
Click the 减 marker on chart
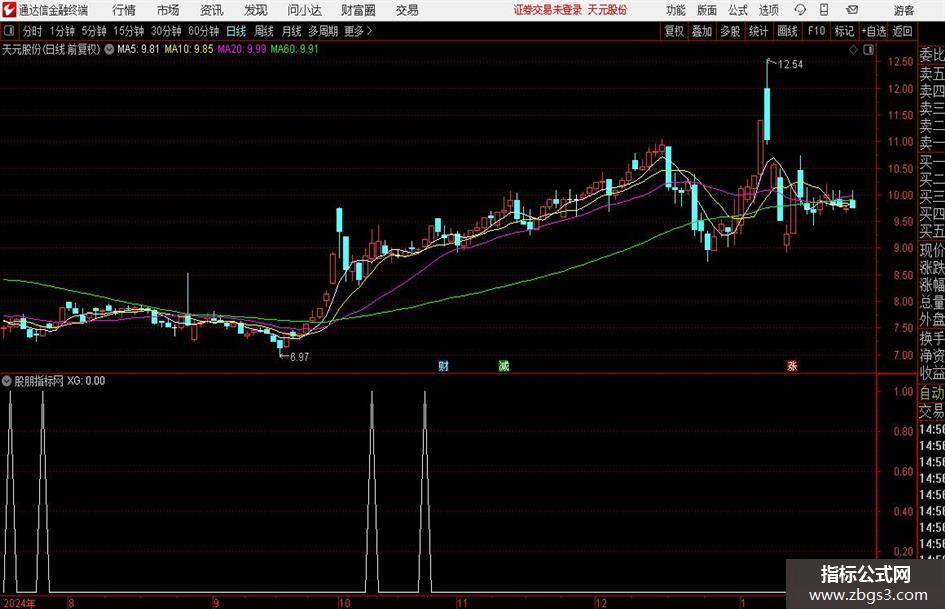click(504, 366)
